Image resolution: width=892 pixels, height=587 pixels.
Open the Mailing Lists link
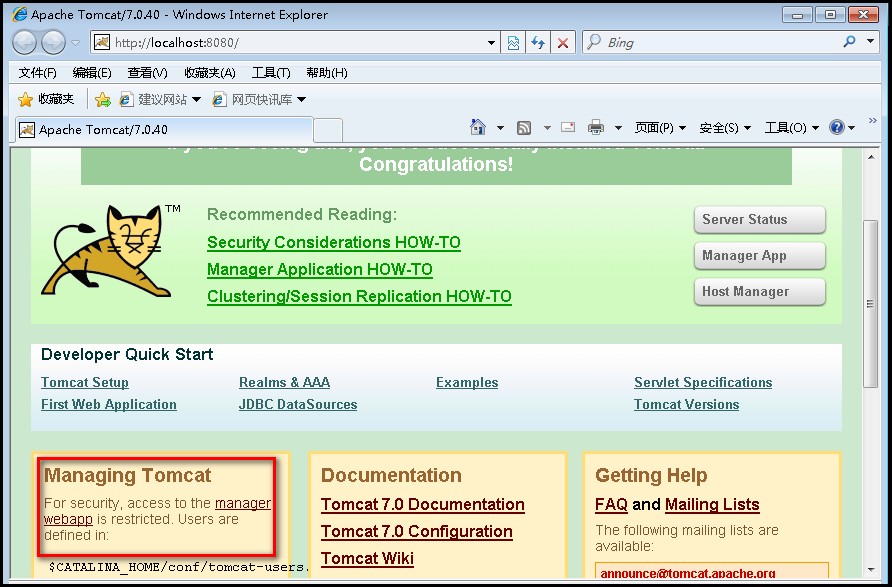point(712,505)
